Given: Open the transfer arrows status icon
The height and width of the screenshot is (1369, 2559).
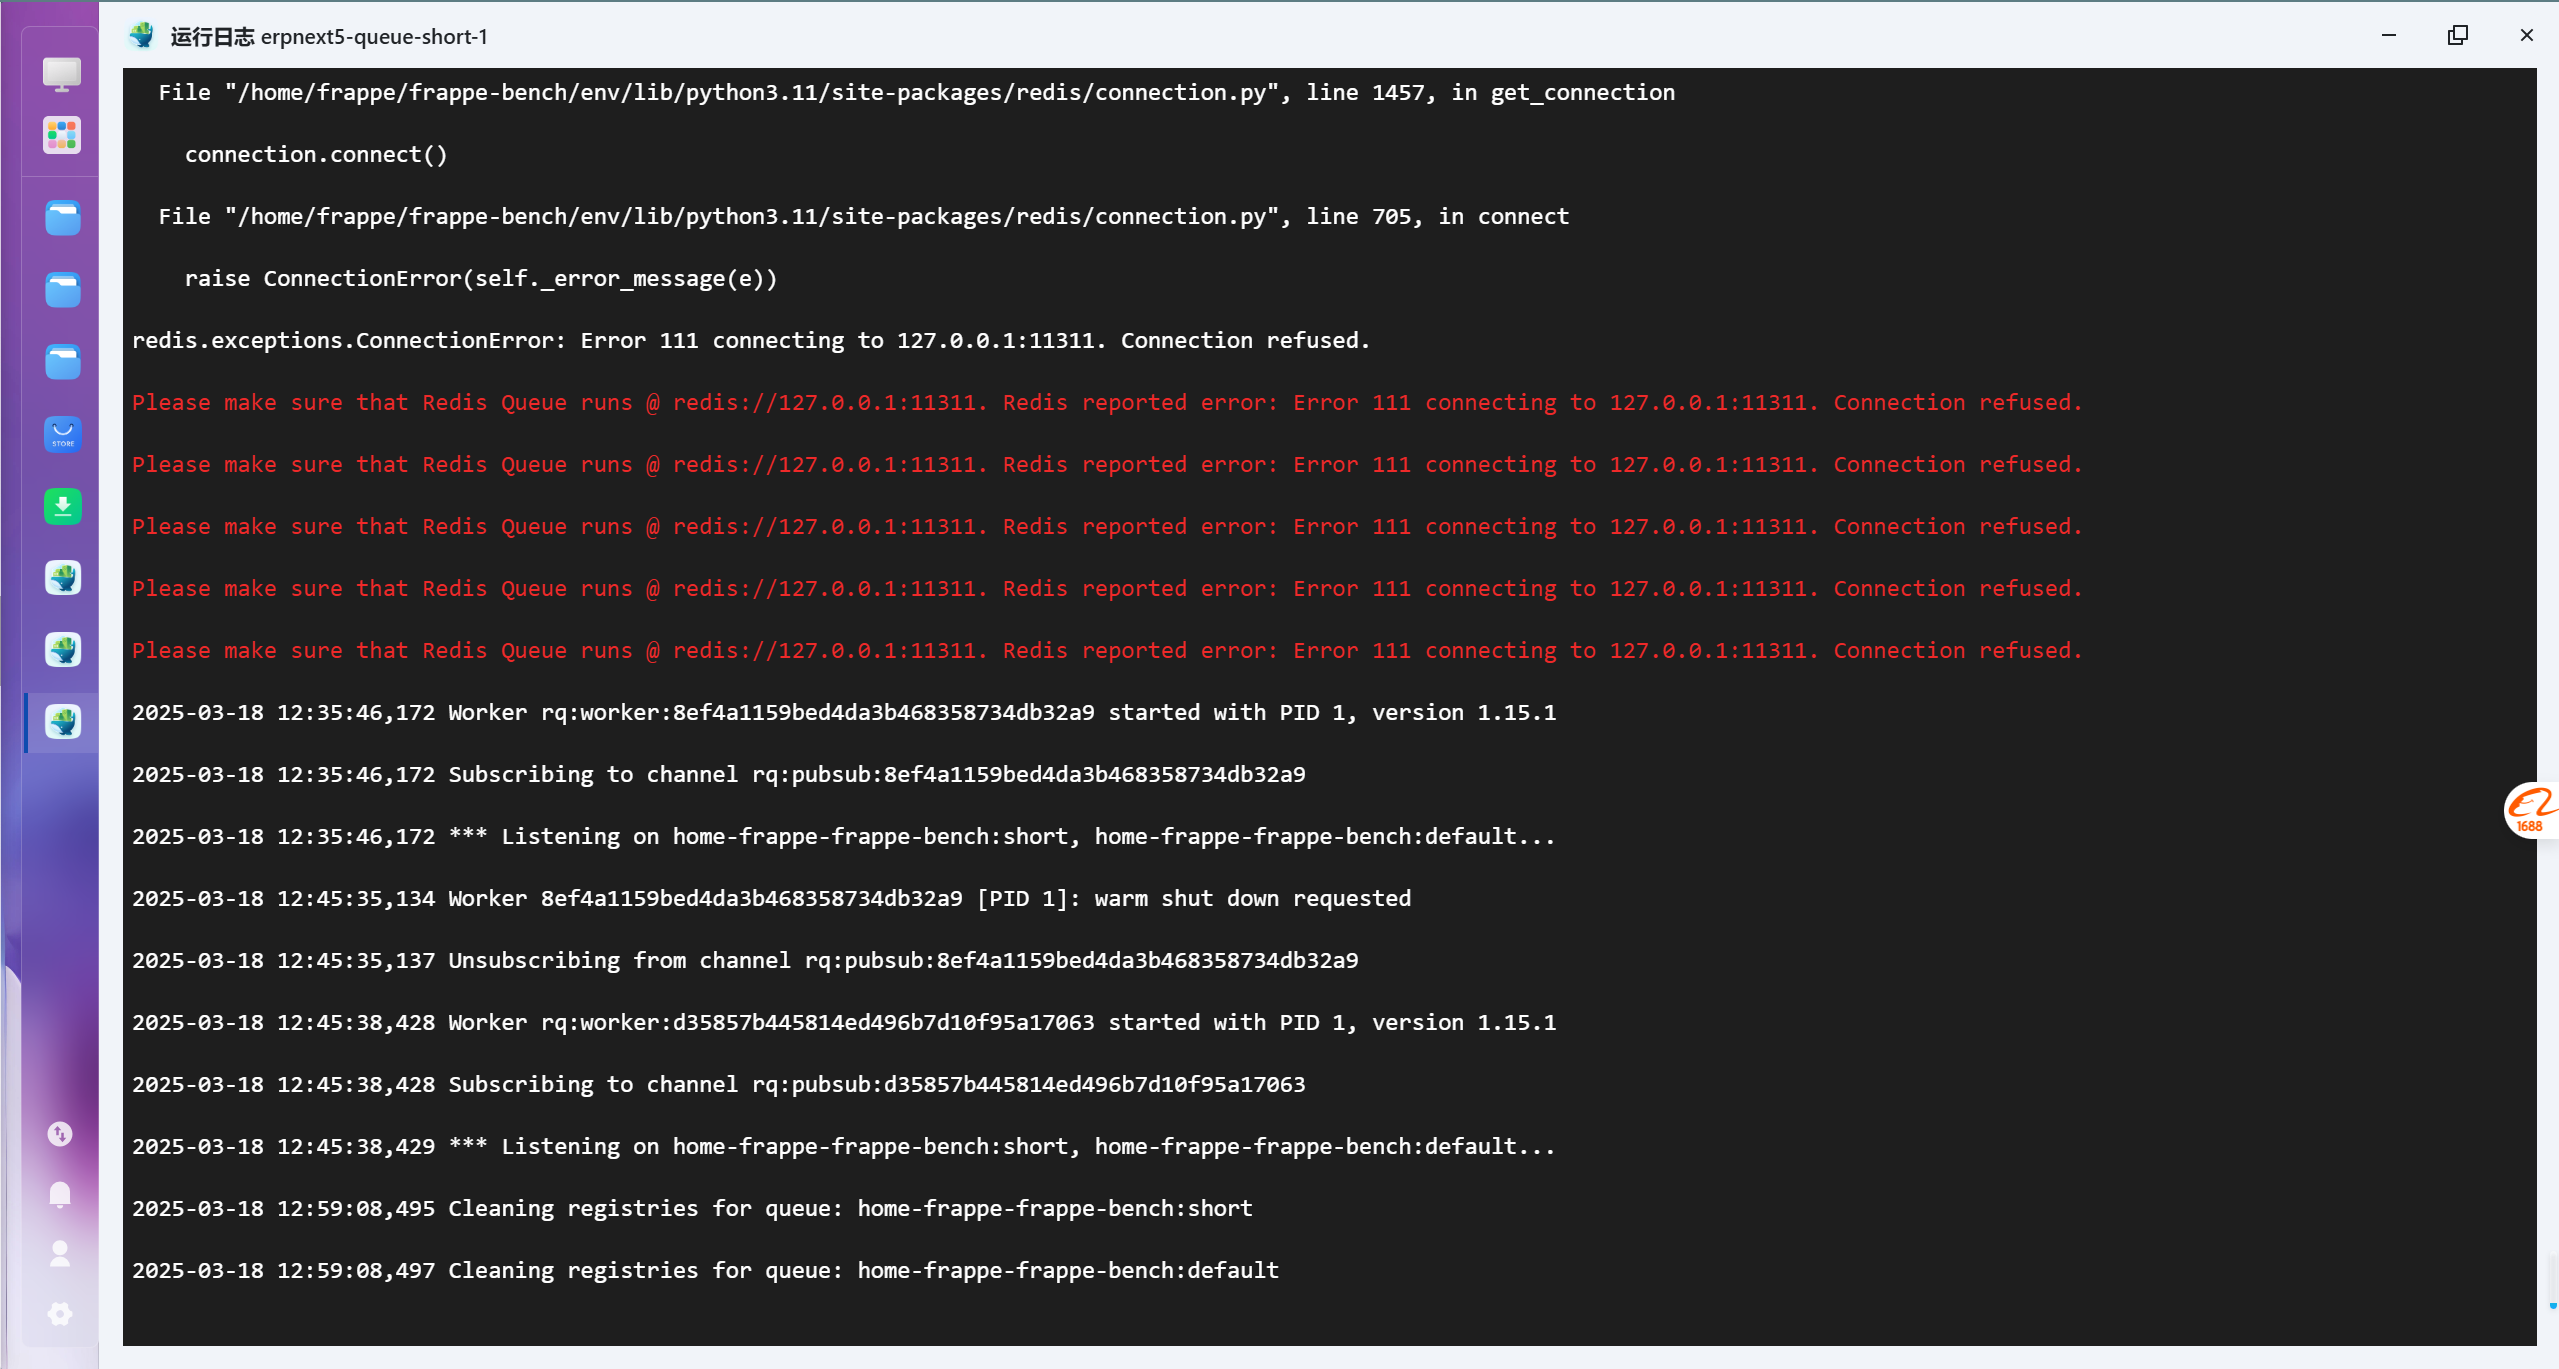Looking at the screenshot, I should (x=60, y=1134).
